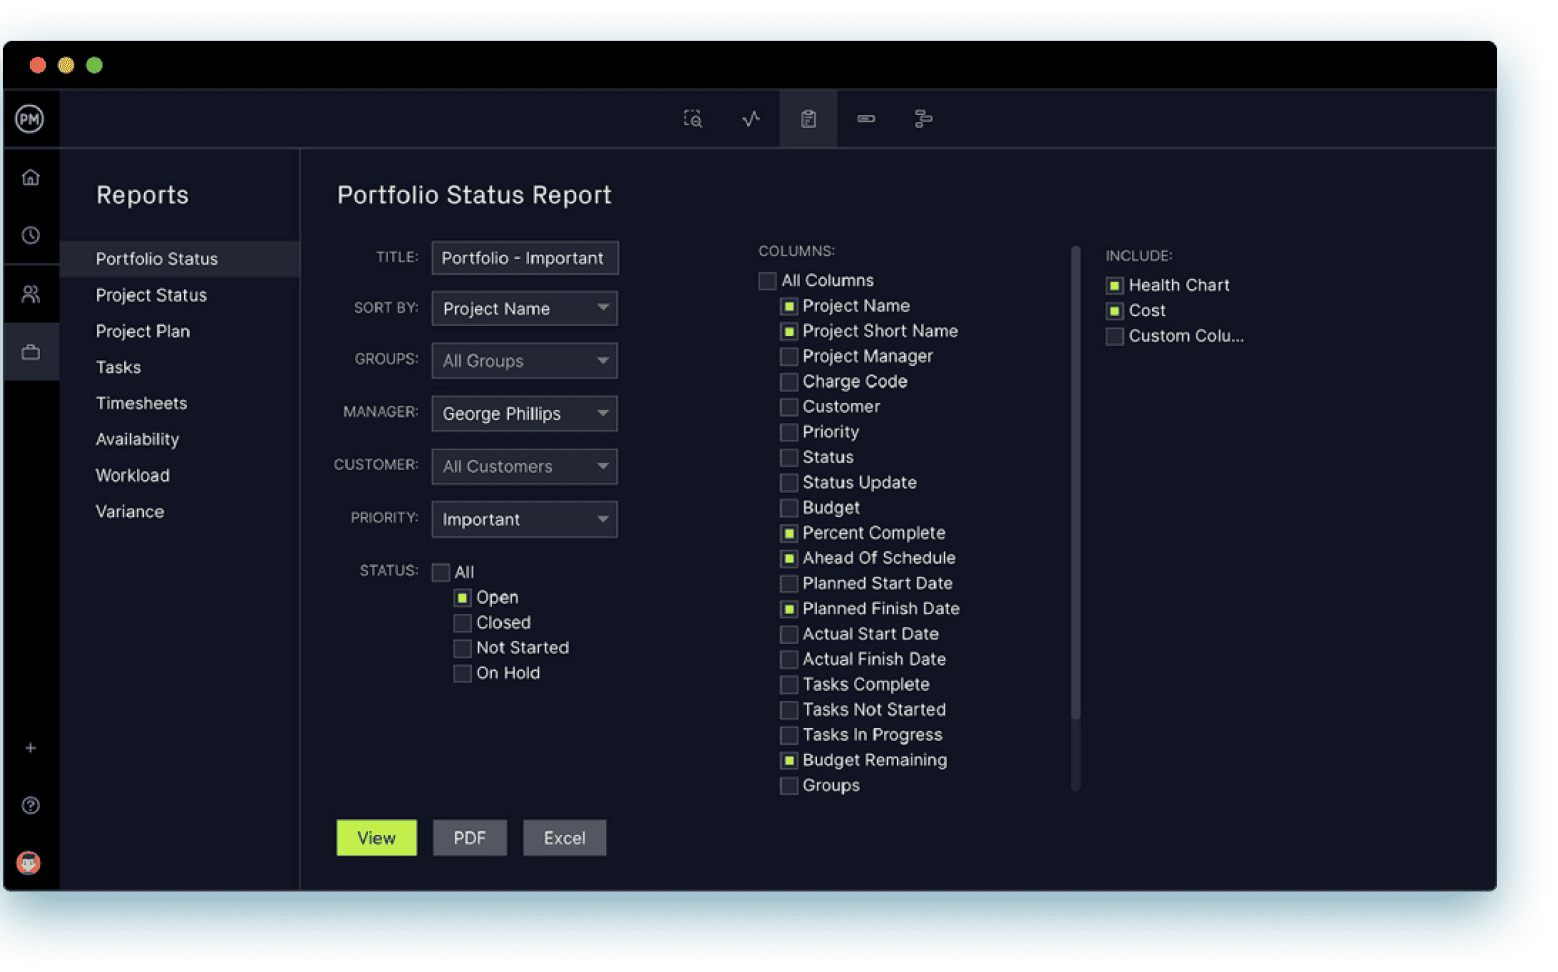Enable the Customer column checkbox
Viewport: 1558px width, 972px height.
point(788,406)
